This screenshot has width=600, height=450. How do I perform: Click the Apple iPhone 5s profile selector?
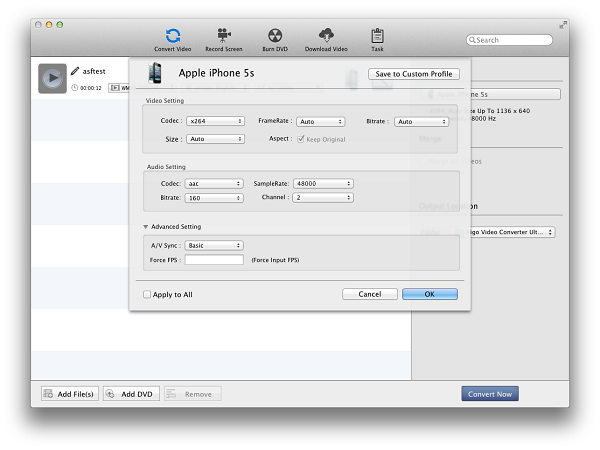[491, 94]
